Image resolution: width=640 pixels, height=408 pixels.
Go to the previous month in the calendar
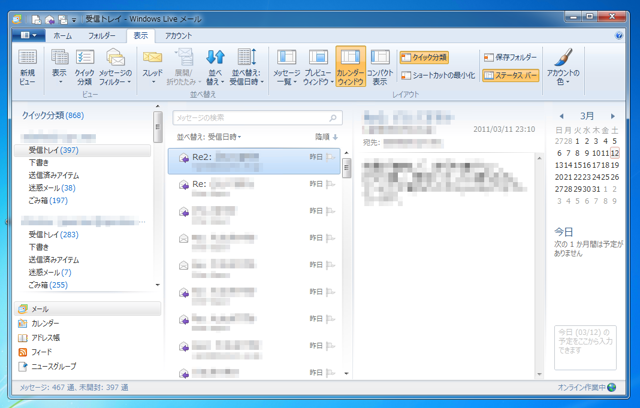click(x=562, y=116)
